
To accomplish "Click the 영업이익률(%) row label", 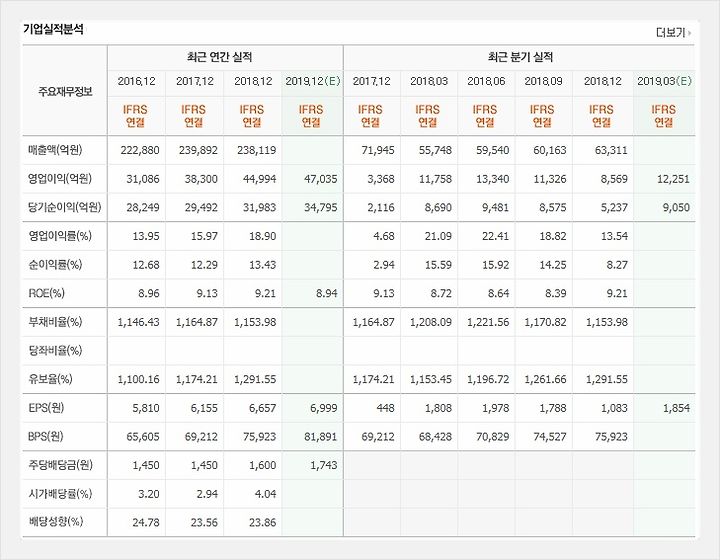I will pyautogui.click(x=60, y=235).
